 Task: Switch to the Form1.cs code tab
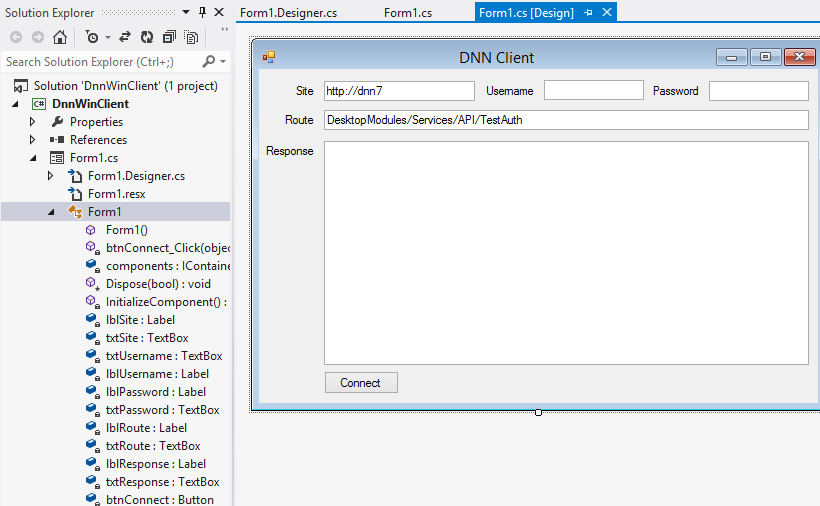tap(408, 13)
